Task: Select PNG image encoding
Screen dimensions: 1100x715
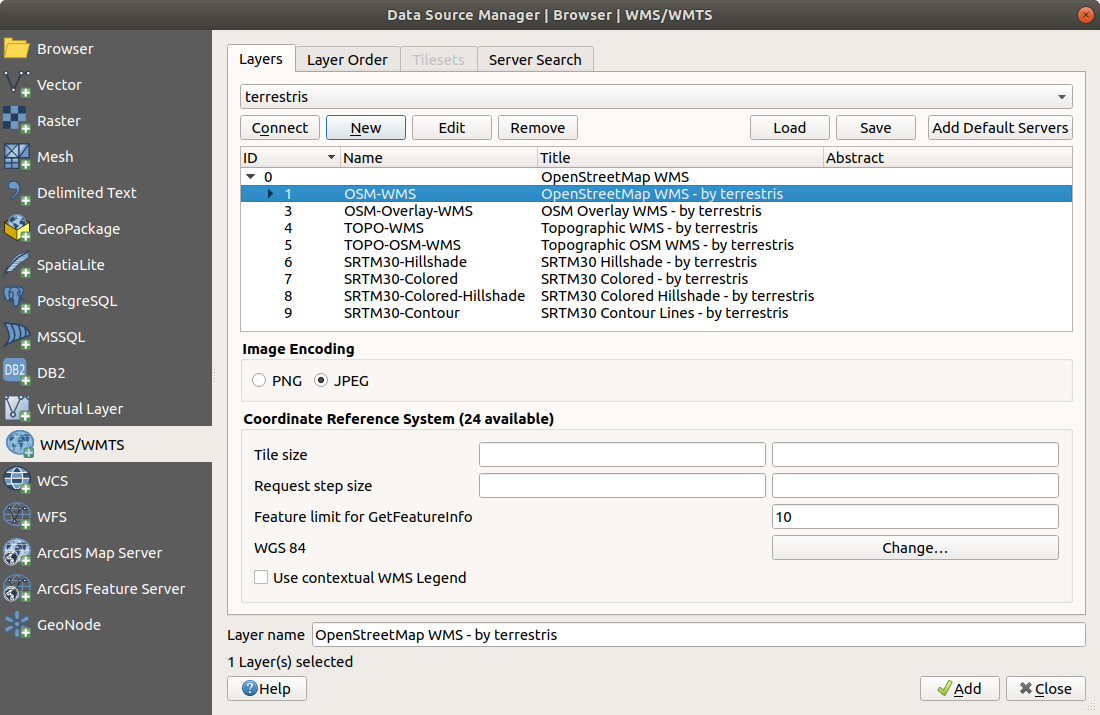Action: click(x=260, y=381)
